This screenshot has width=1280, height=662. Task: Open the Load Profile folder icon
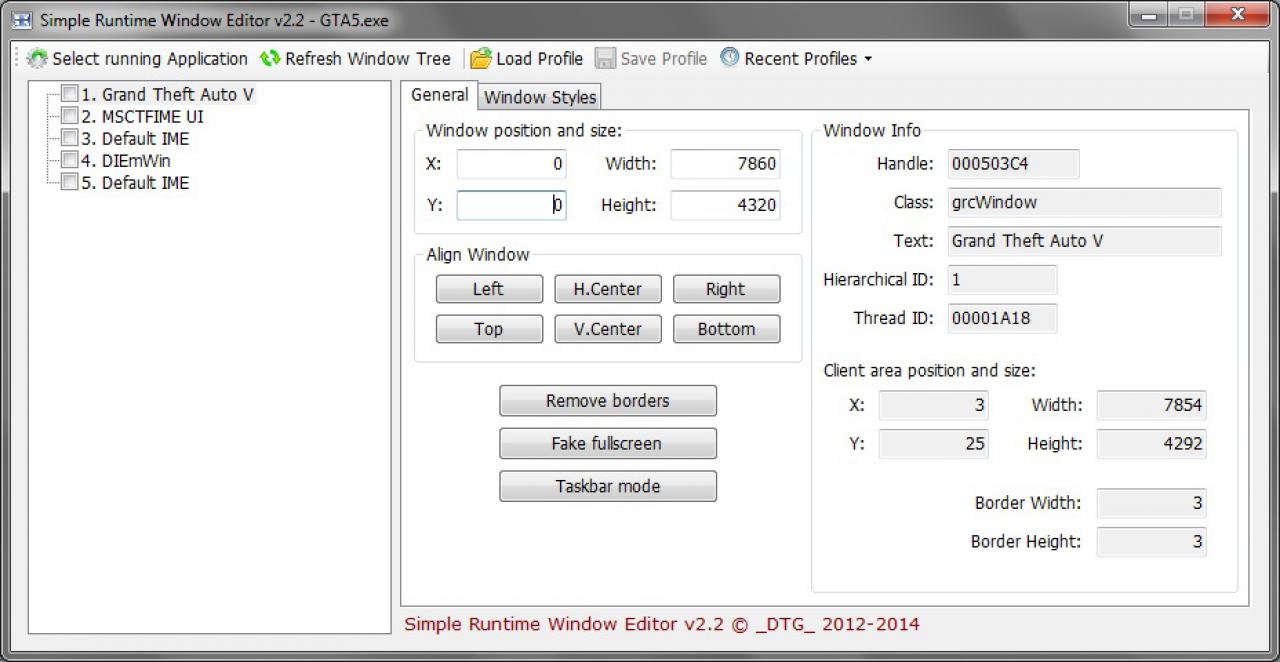pos(481,58)
